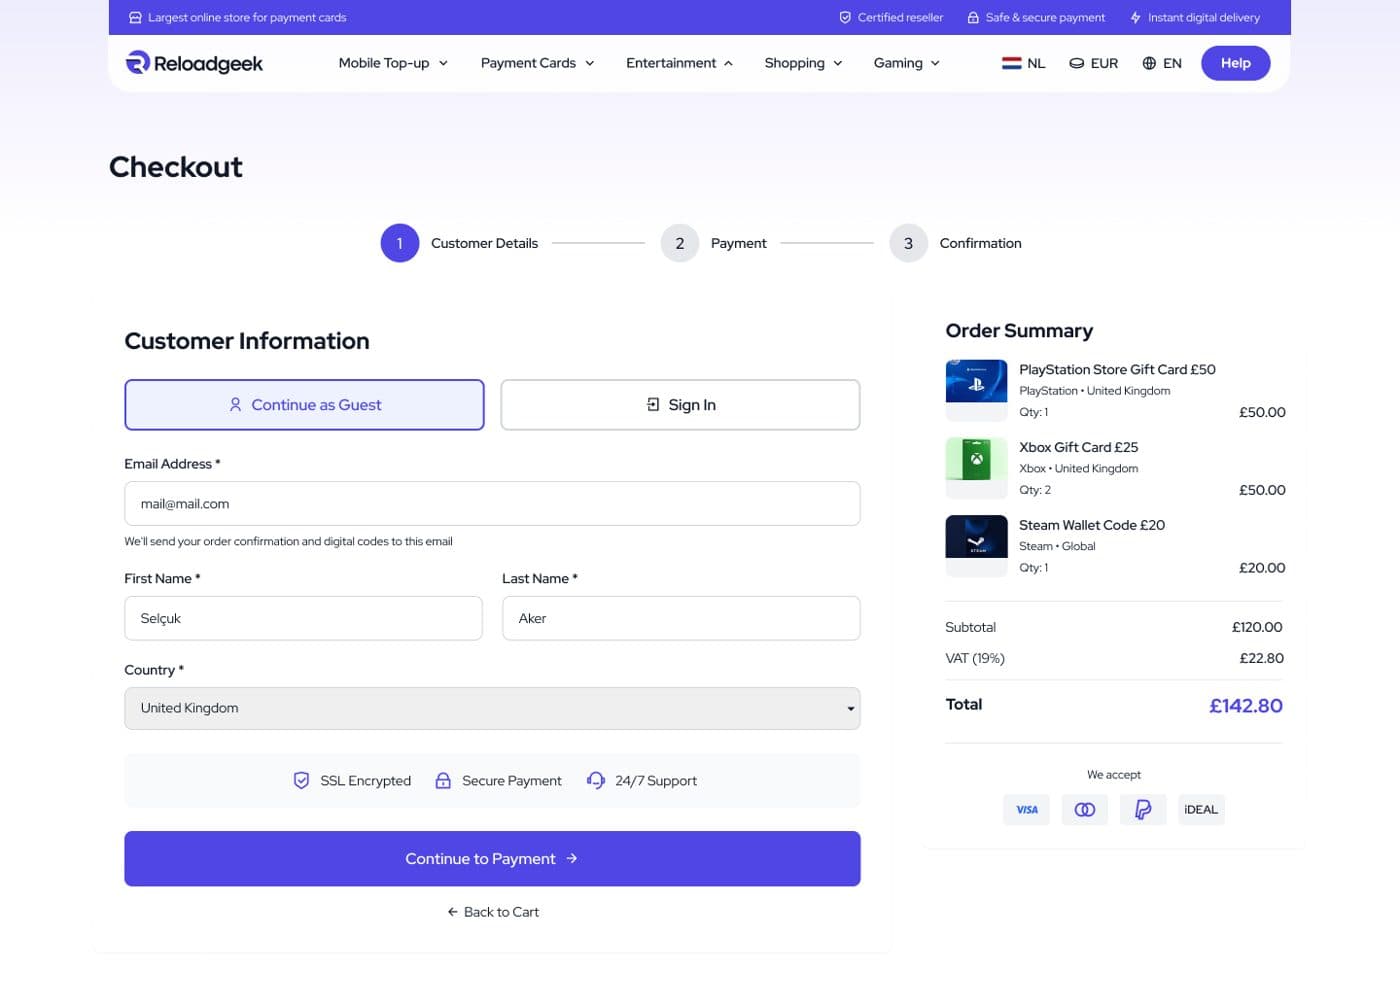Click the Subtotal £120.00 value
Viewport: 1400px width, 1006px height.
coord(1257,627)
